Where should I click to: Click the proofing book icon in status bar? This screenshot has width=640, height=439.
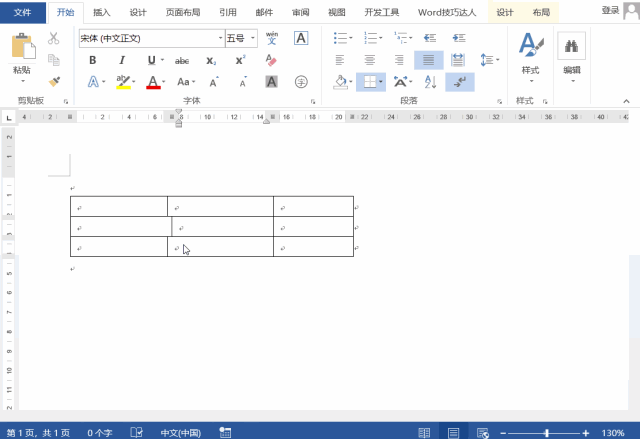(136, 432)
